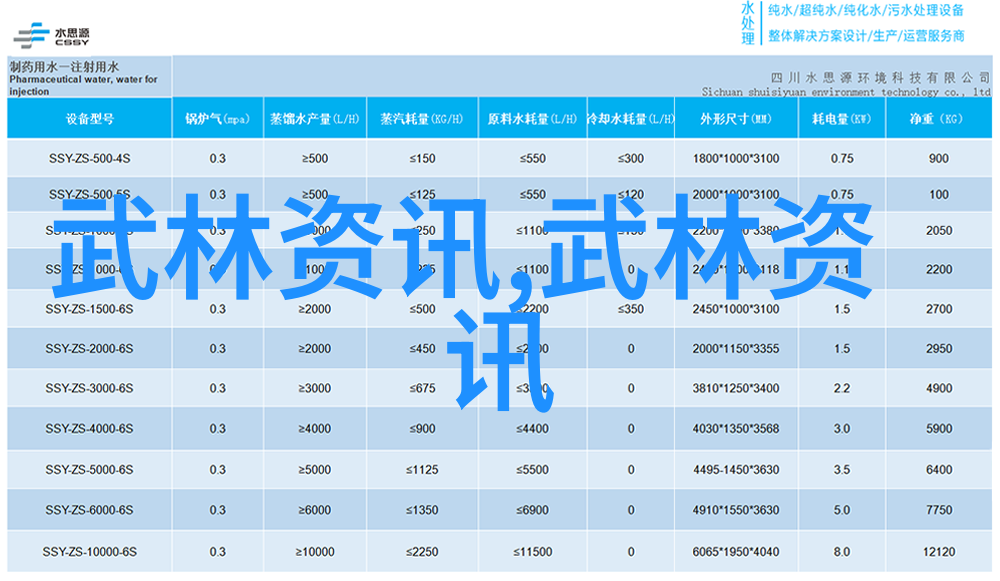Select the 12120 net weight cell

938,552
